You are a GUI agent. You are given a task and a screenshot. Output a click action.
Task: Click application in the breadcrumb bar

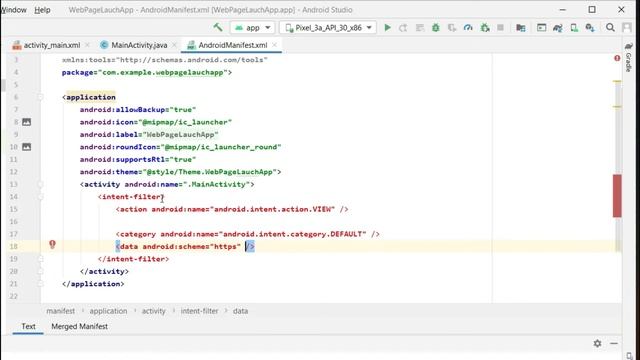click(108, 311)
